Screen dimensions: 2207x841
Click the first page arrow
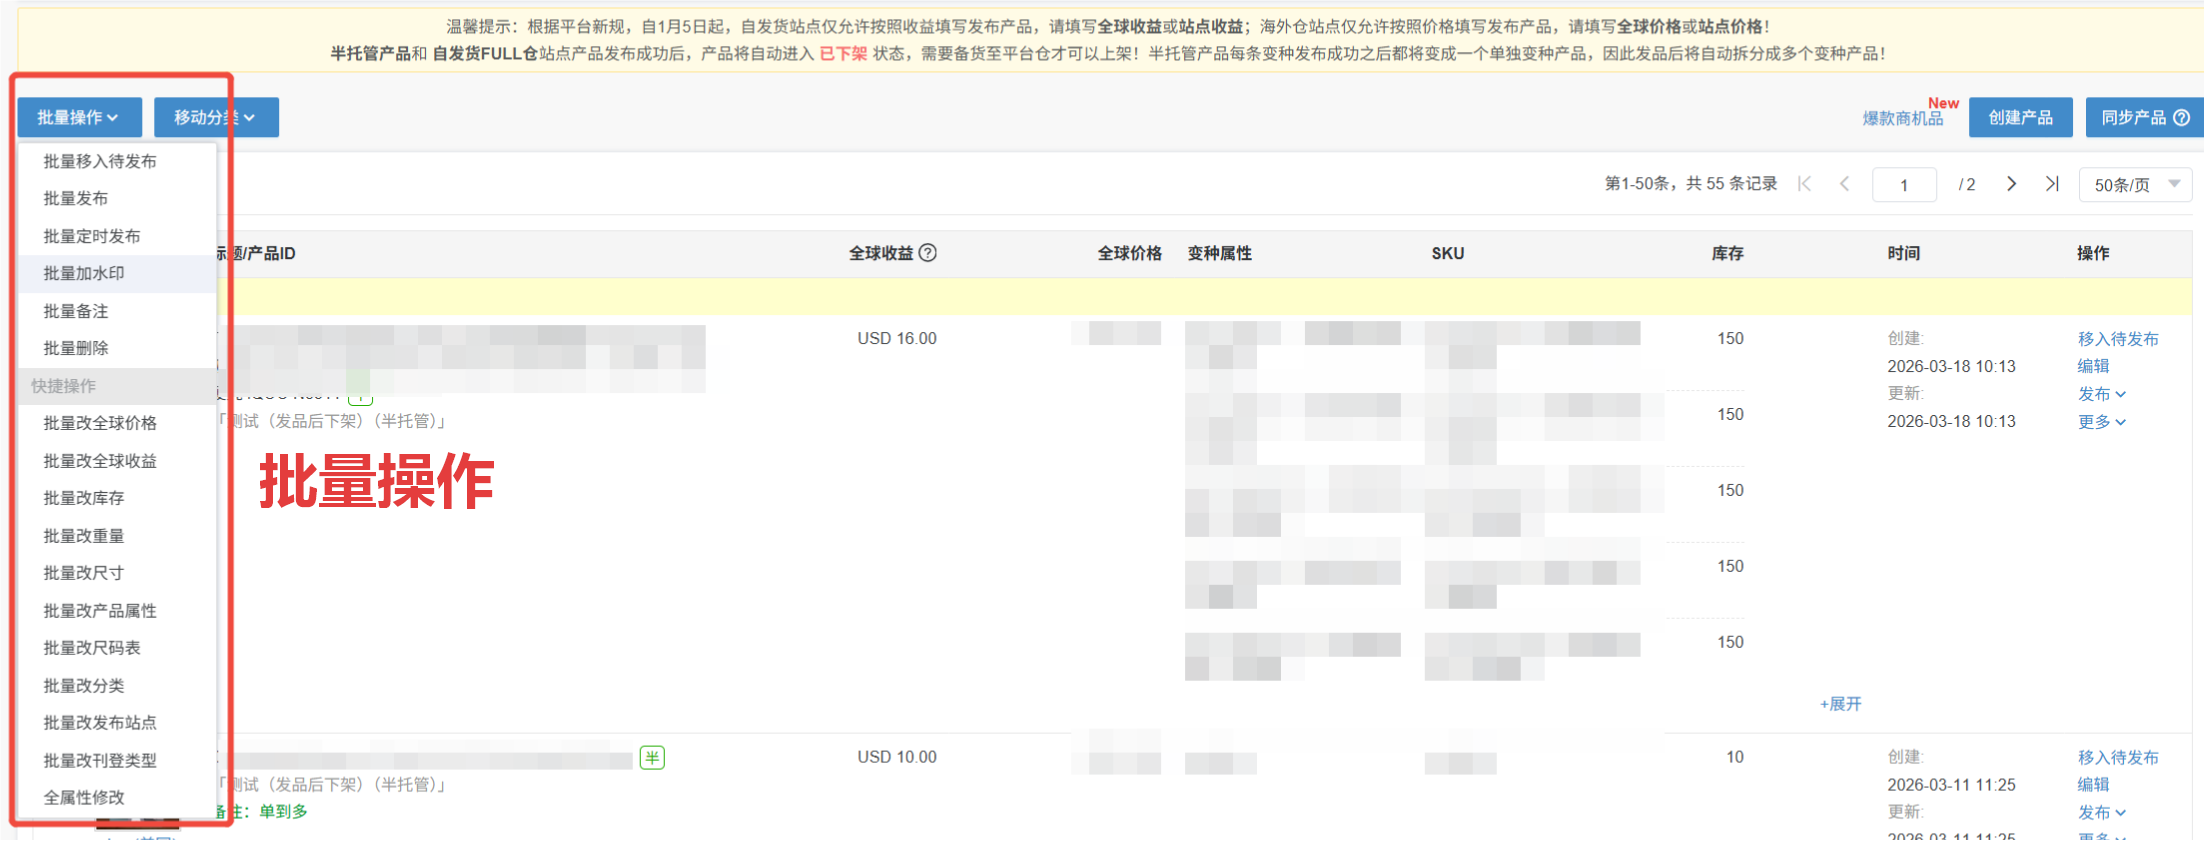1804,184
